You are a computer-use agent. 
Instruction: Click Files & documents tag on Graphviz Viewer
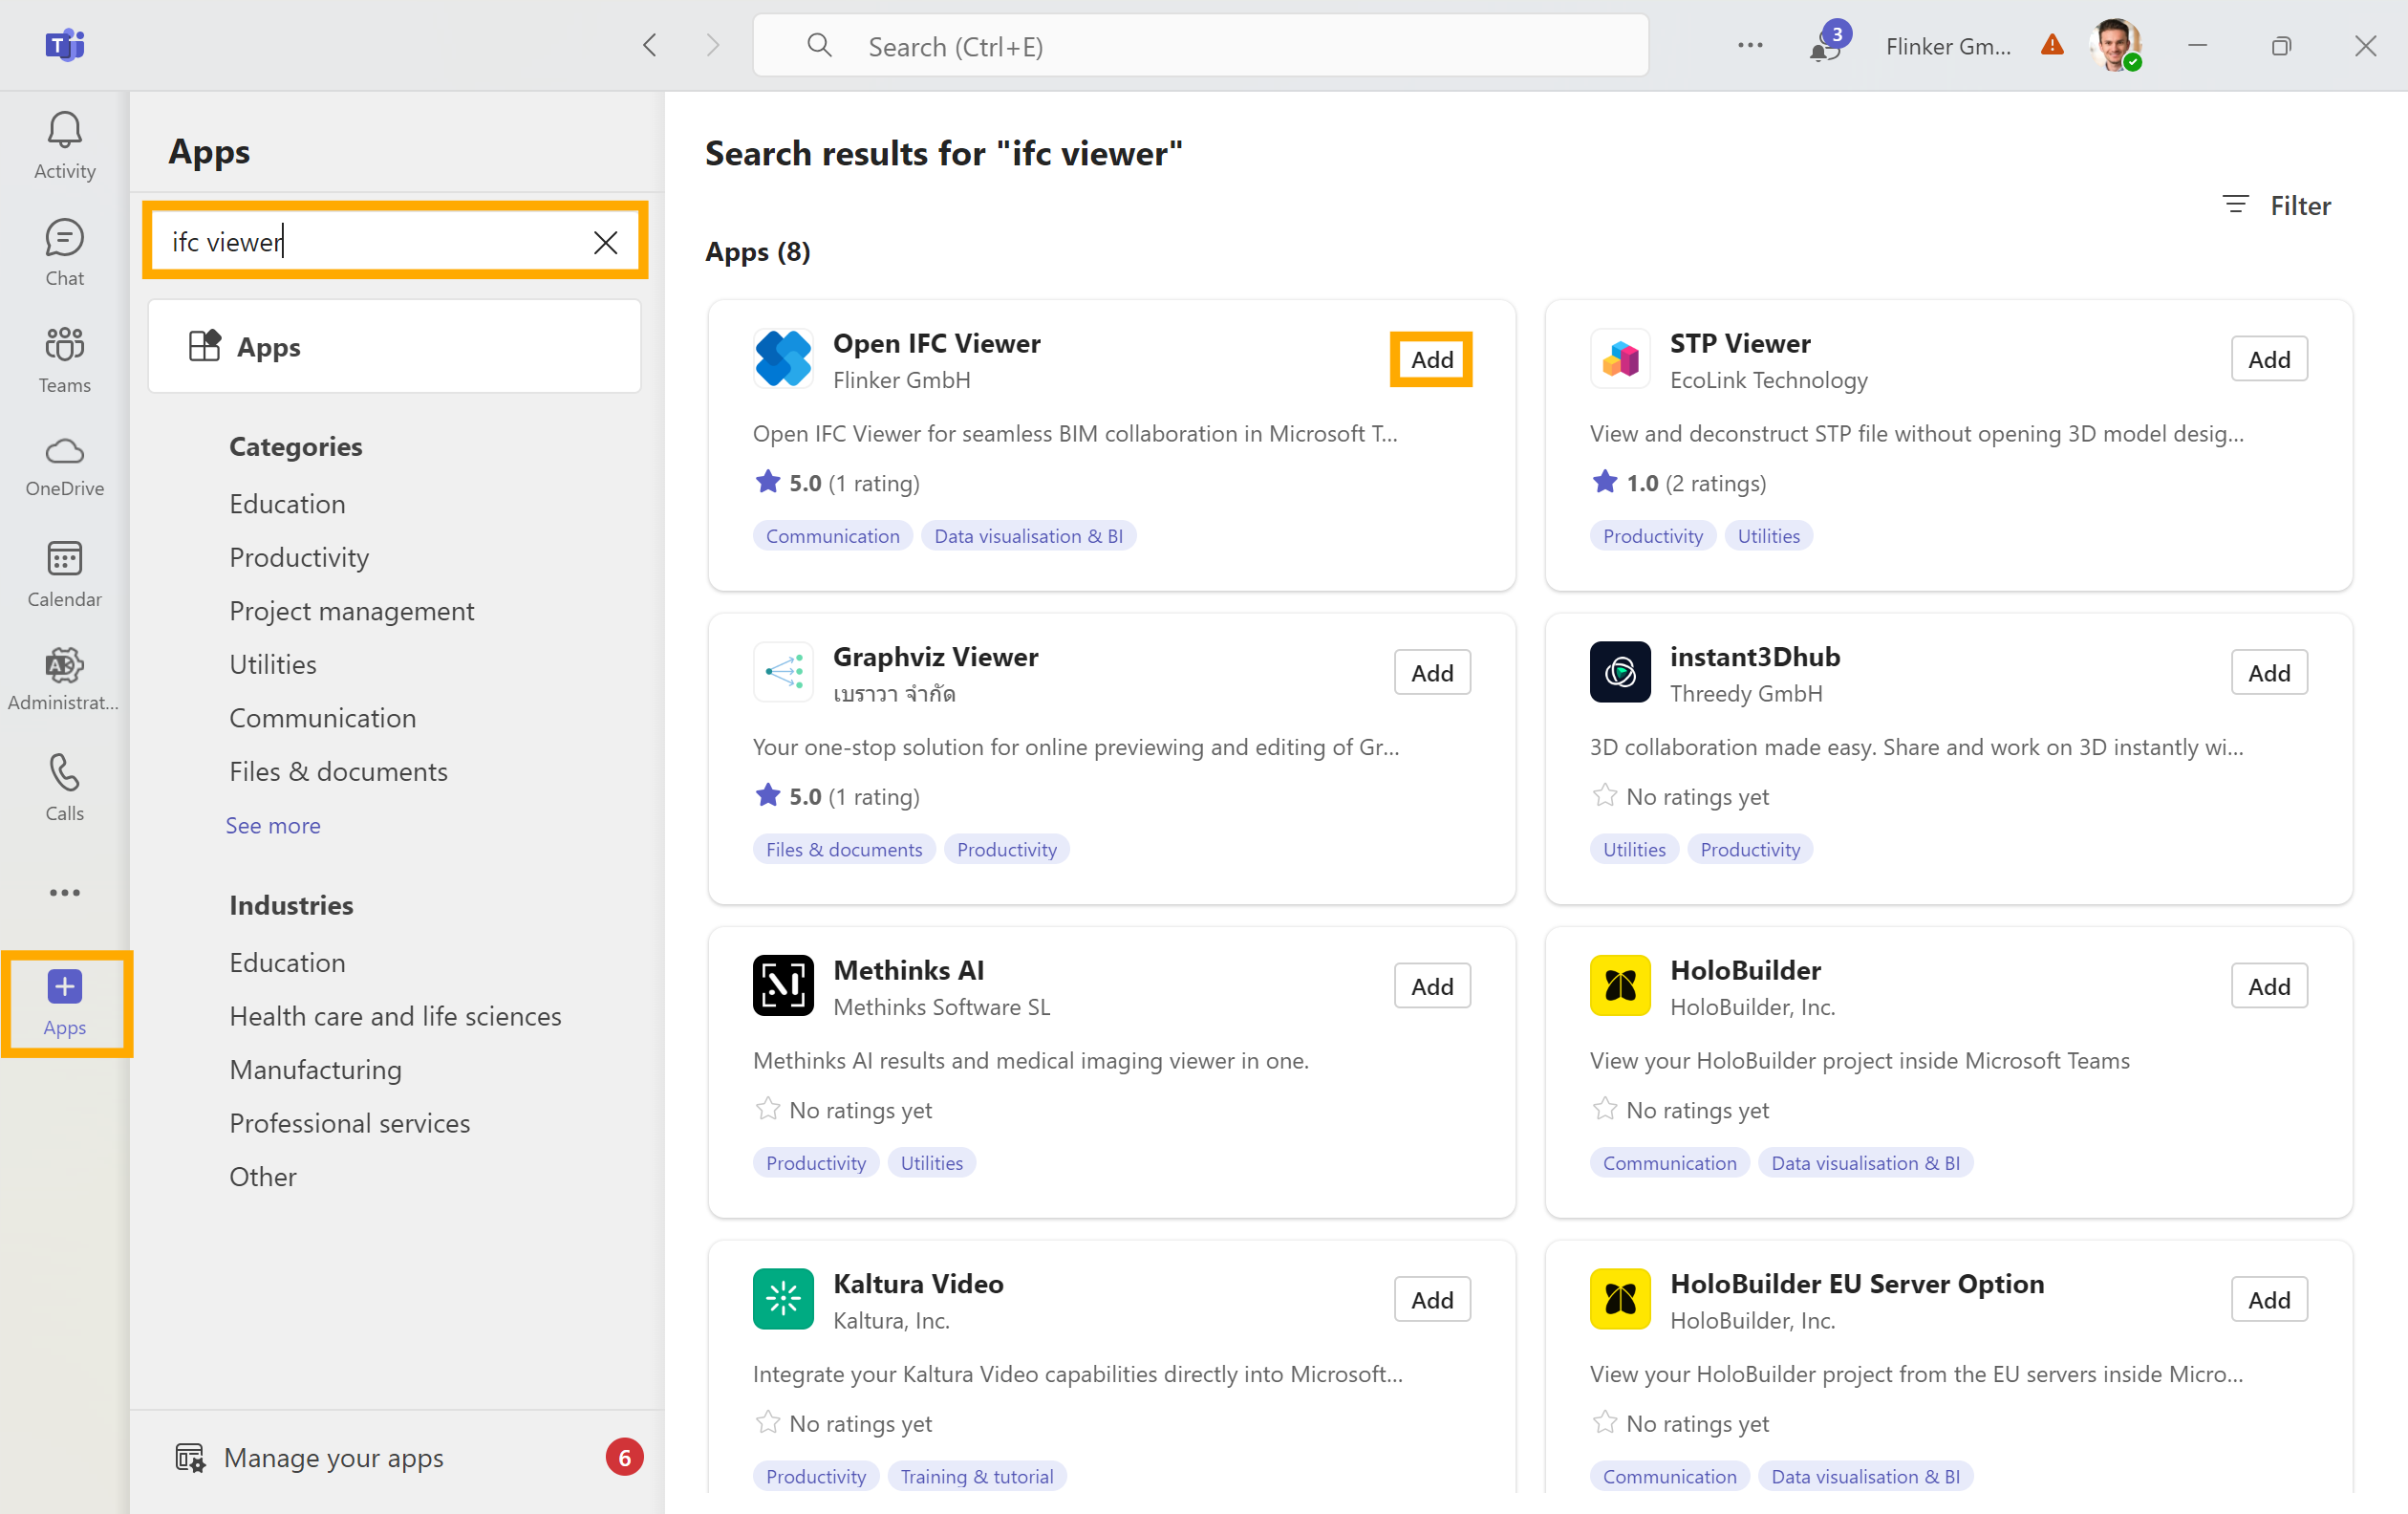tap(844, 849)
